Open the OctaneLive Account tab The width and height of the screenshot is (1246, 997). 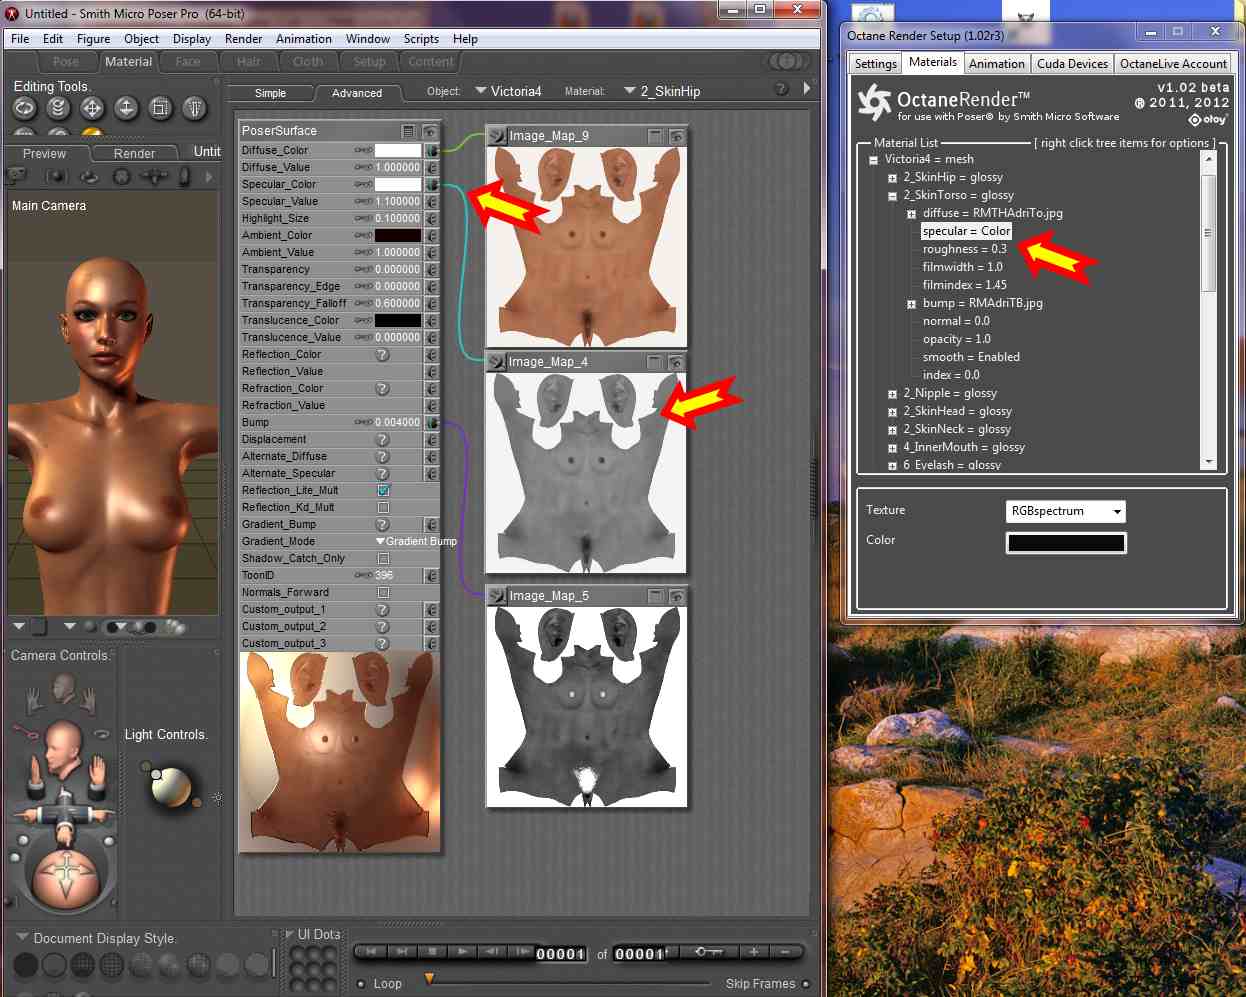1173,63
